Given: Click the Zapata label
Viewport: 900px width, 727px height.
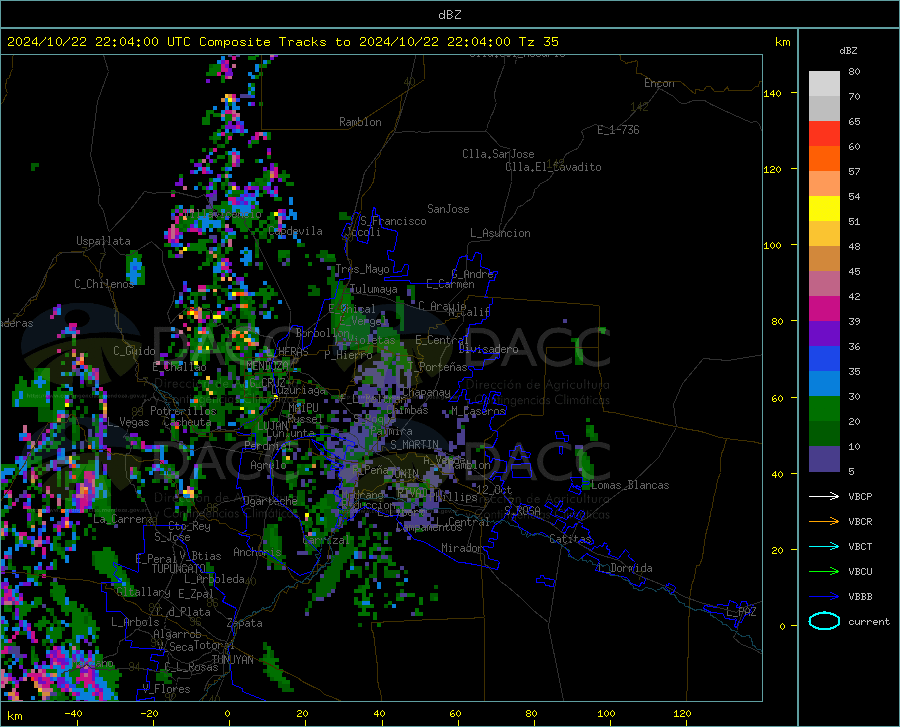Looking at the screenshot, I should click(244, 623).
